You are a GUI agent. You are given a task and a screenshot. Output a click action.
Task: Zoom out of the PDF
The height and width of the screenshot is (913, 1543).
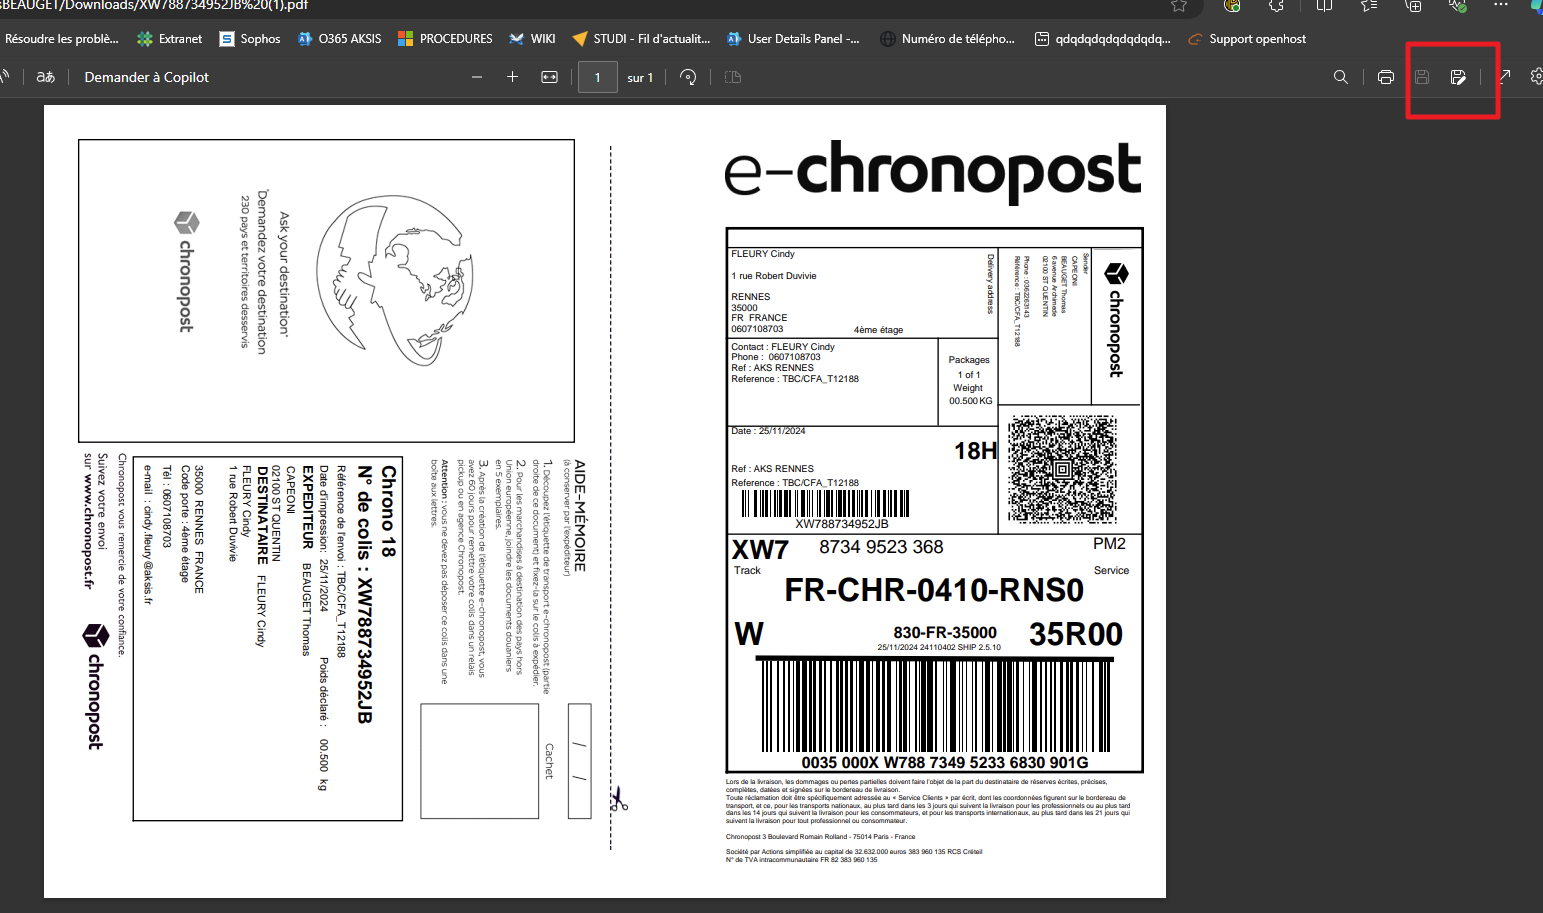(477, 77)
